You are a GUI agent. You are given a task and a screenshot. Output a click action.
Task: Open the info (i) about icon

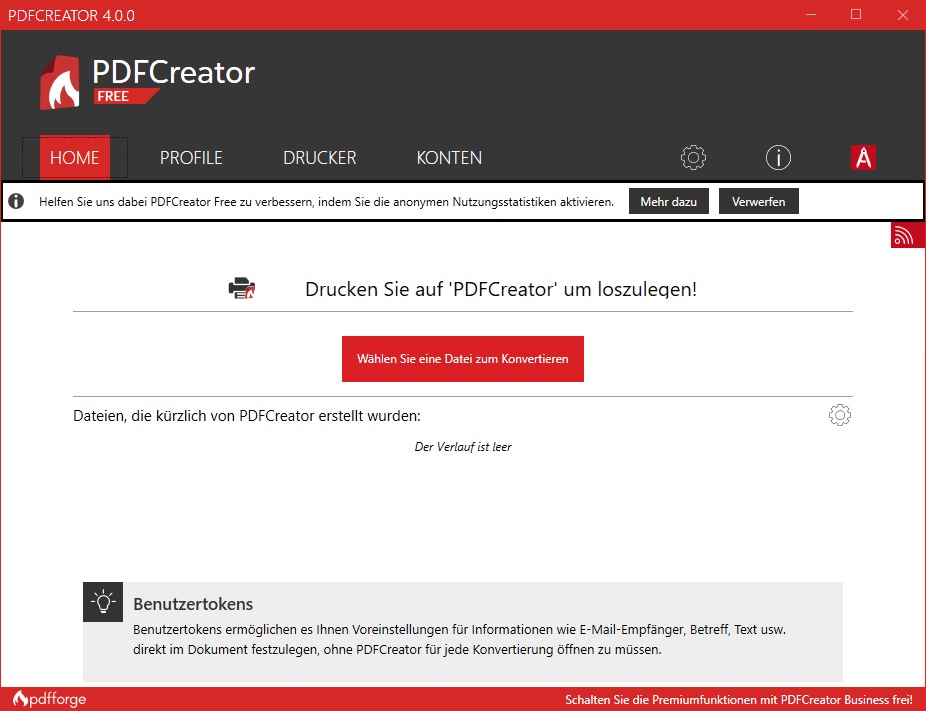(778, 158)
